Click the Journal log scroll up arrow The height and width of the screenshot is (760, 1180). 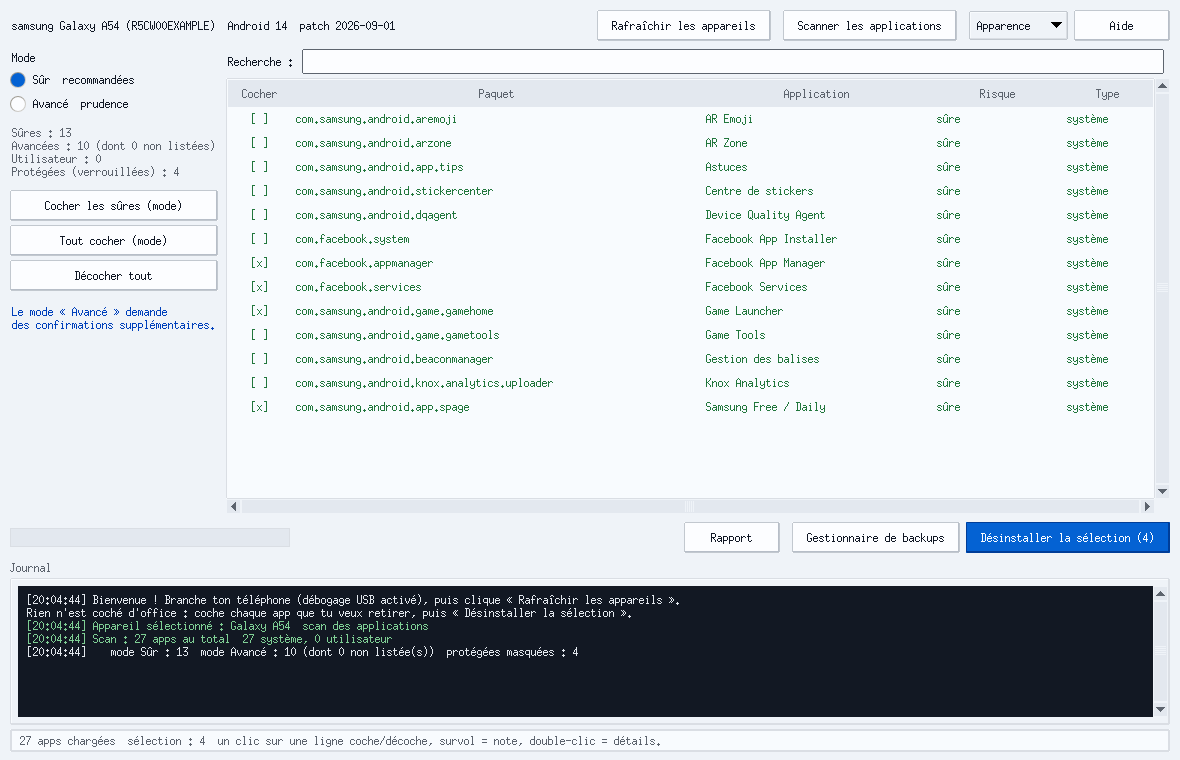pyautogui.click(x=1160, y=594)
